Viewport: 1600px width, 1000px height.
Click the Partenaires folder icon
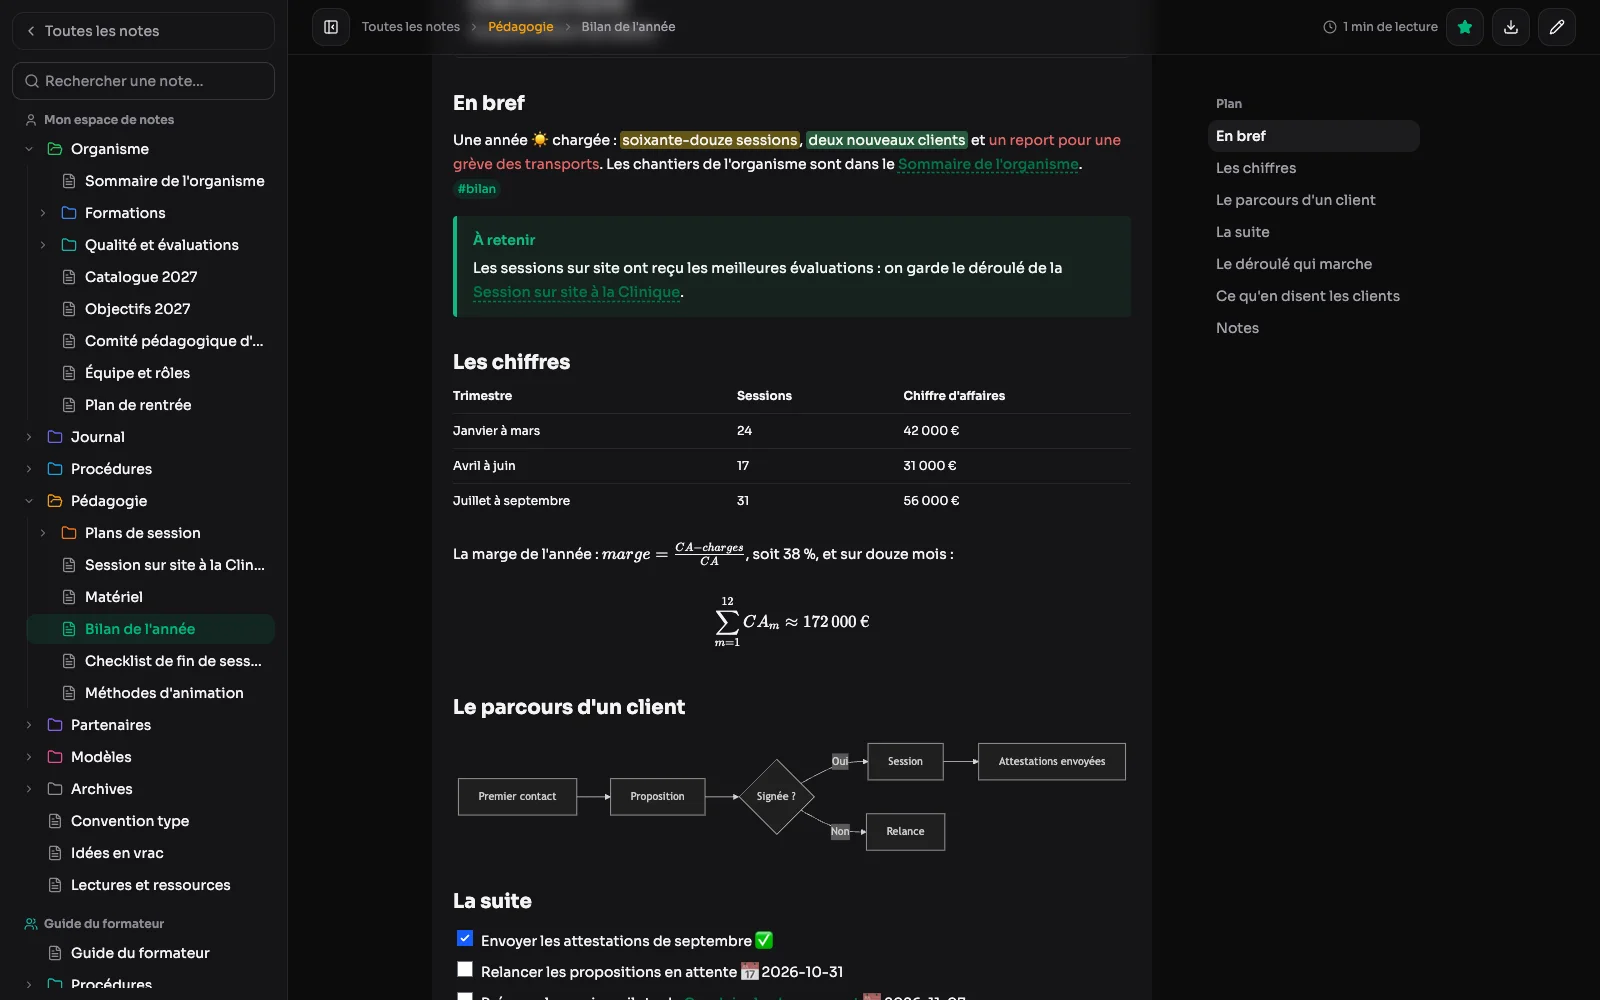point(55,725)
